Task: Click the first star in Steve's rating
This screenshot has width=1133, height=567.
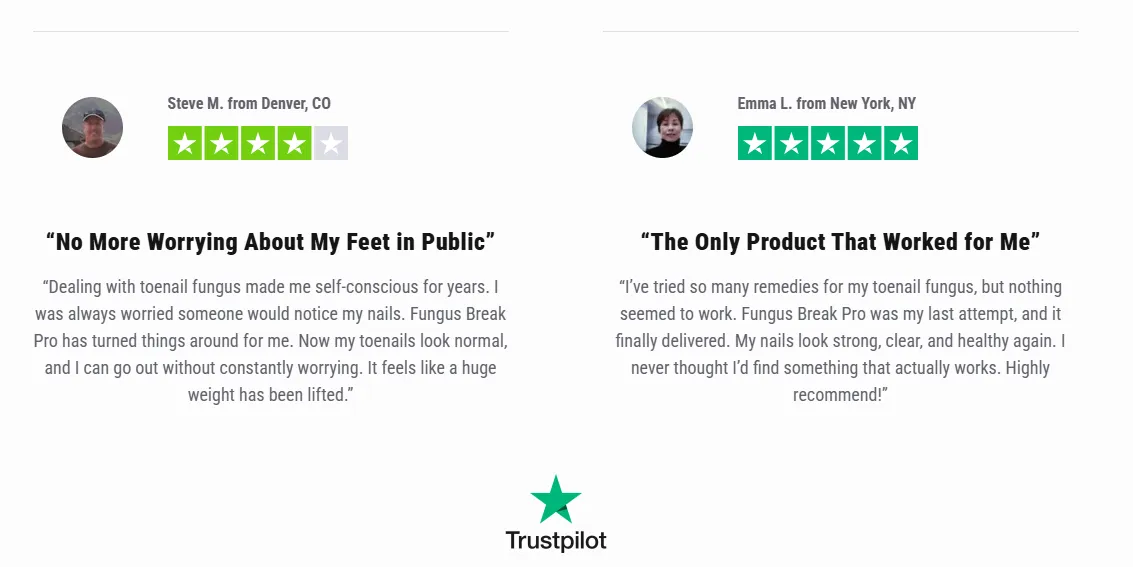Action: 185,143
